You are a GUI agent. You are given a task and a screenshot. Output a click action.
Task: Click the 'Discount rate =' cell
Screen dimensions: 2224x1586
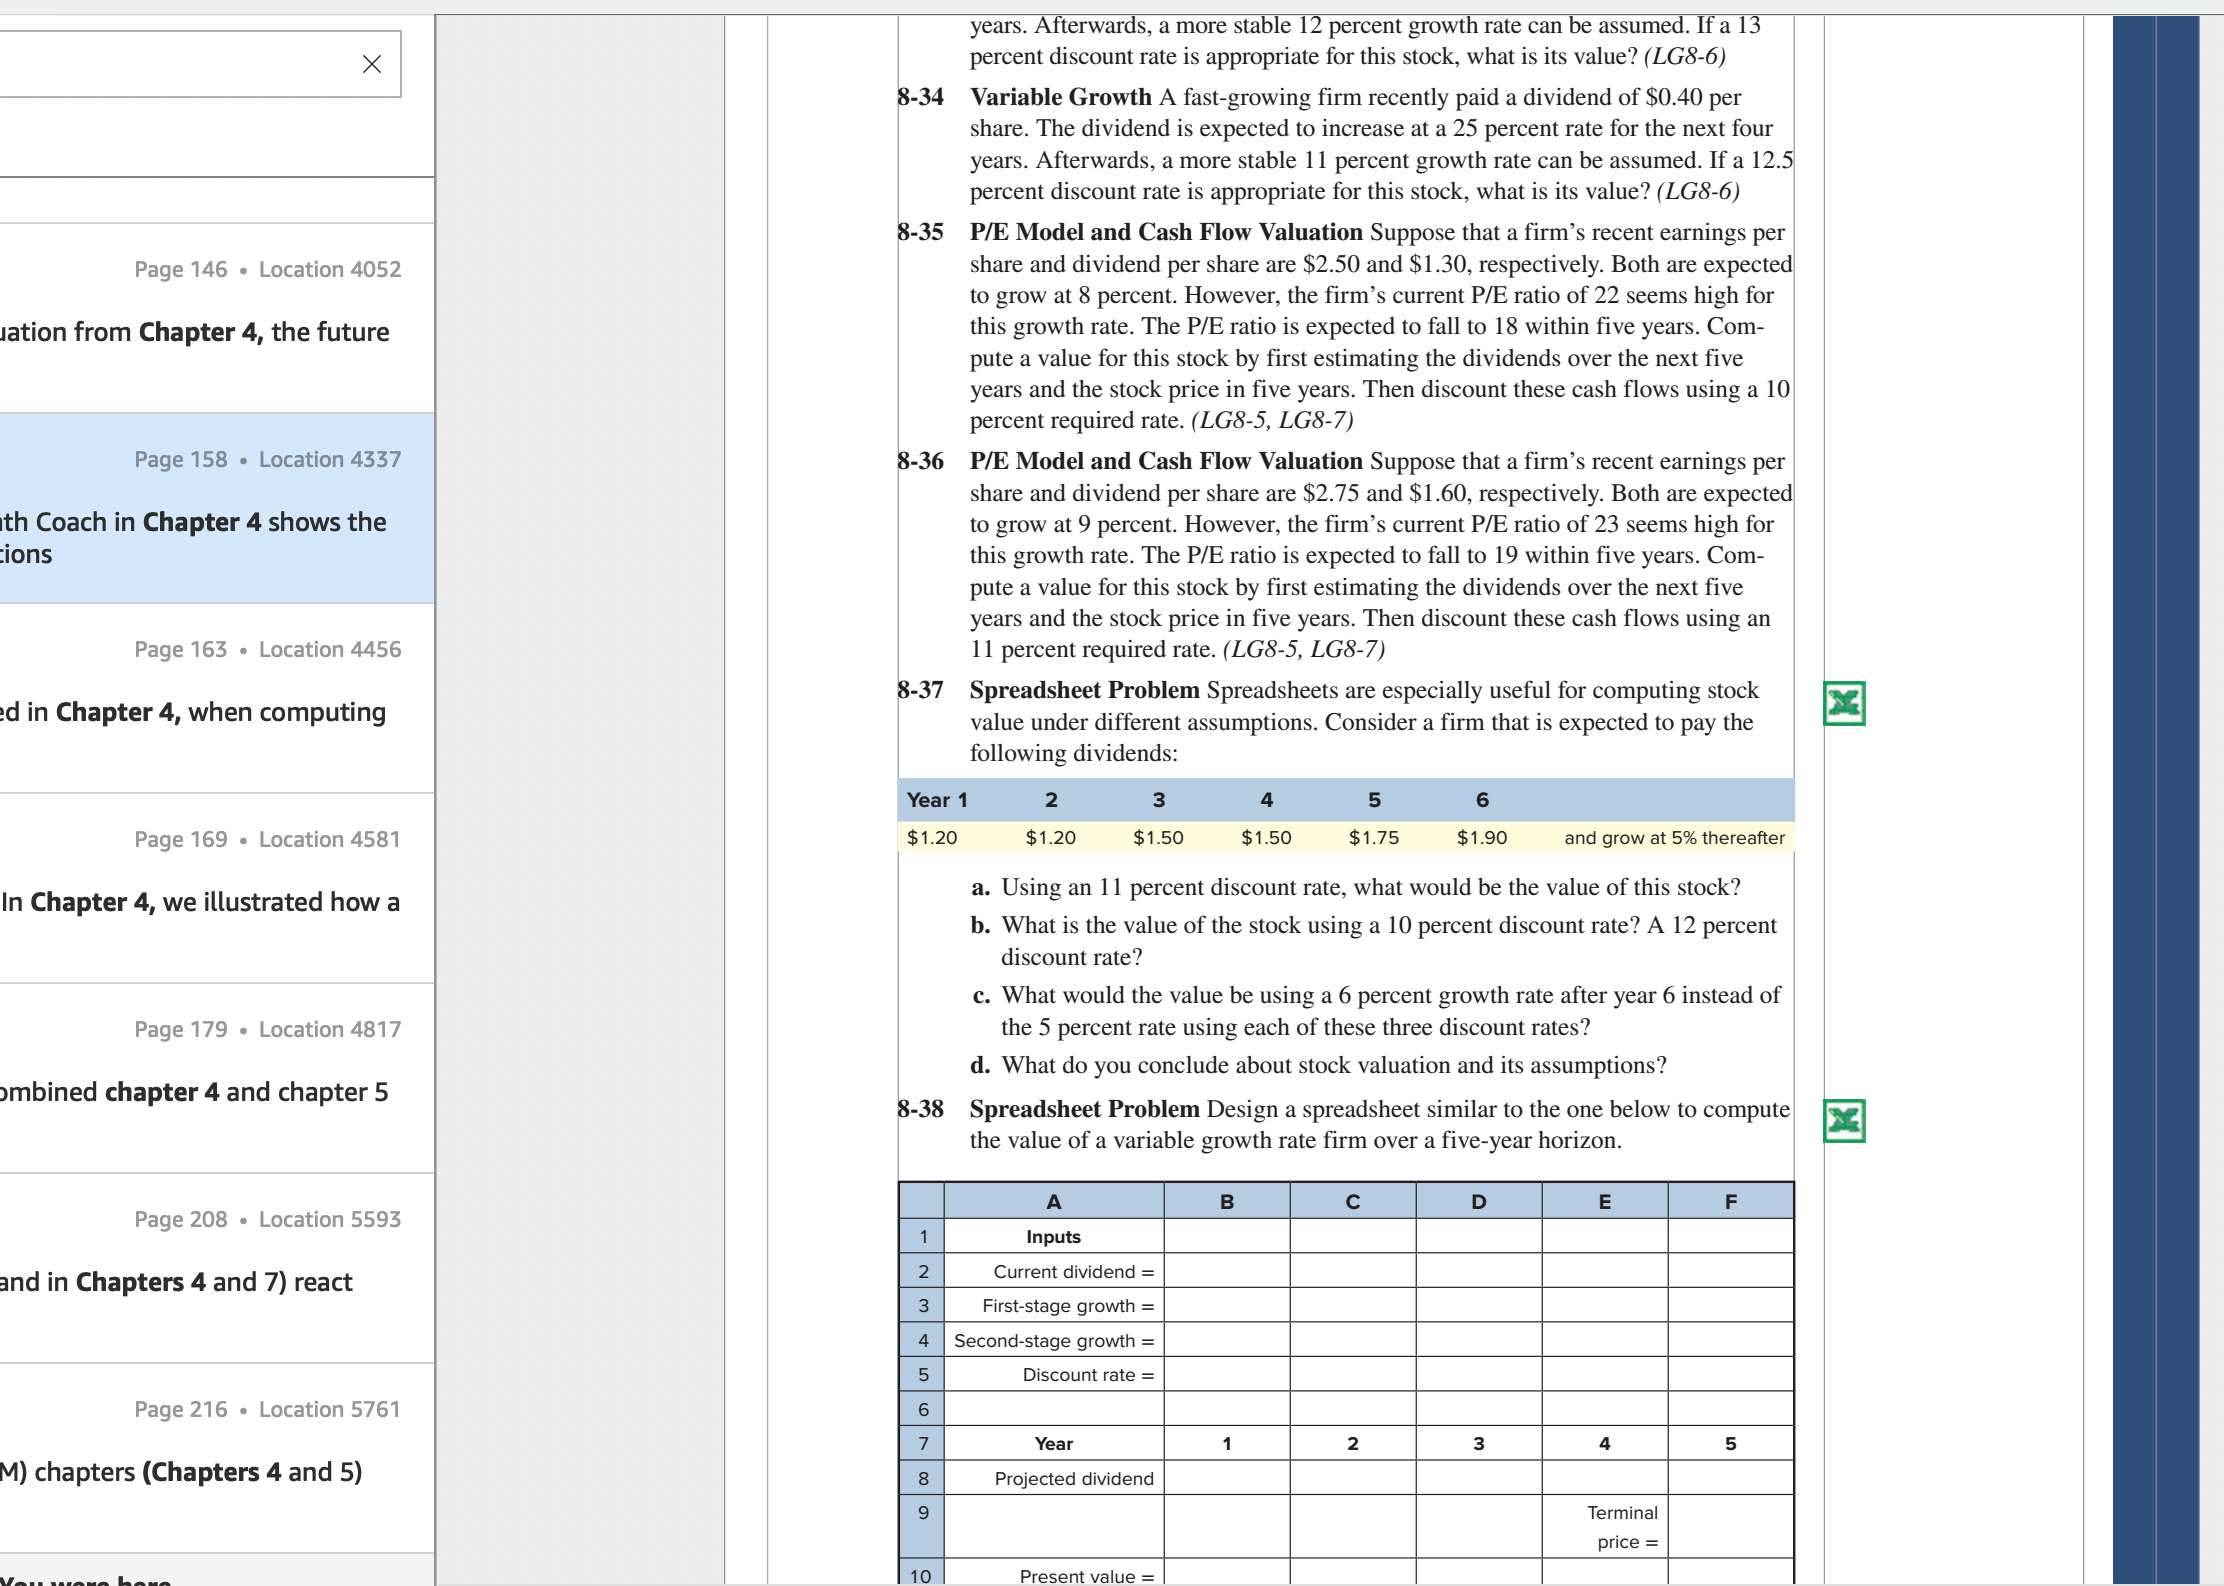click(1054, 1375)
